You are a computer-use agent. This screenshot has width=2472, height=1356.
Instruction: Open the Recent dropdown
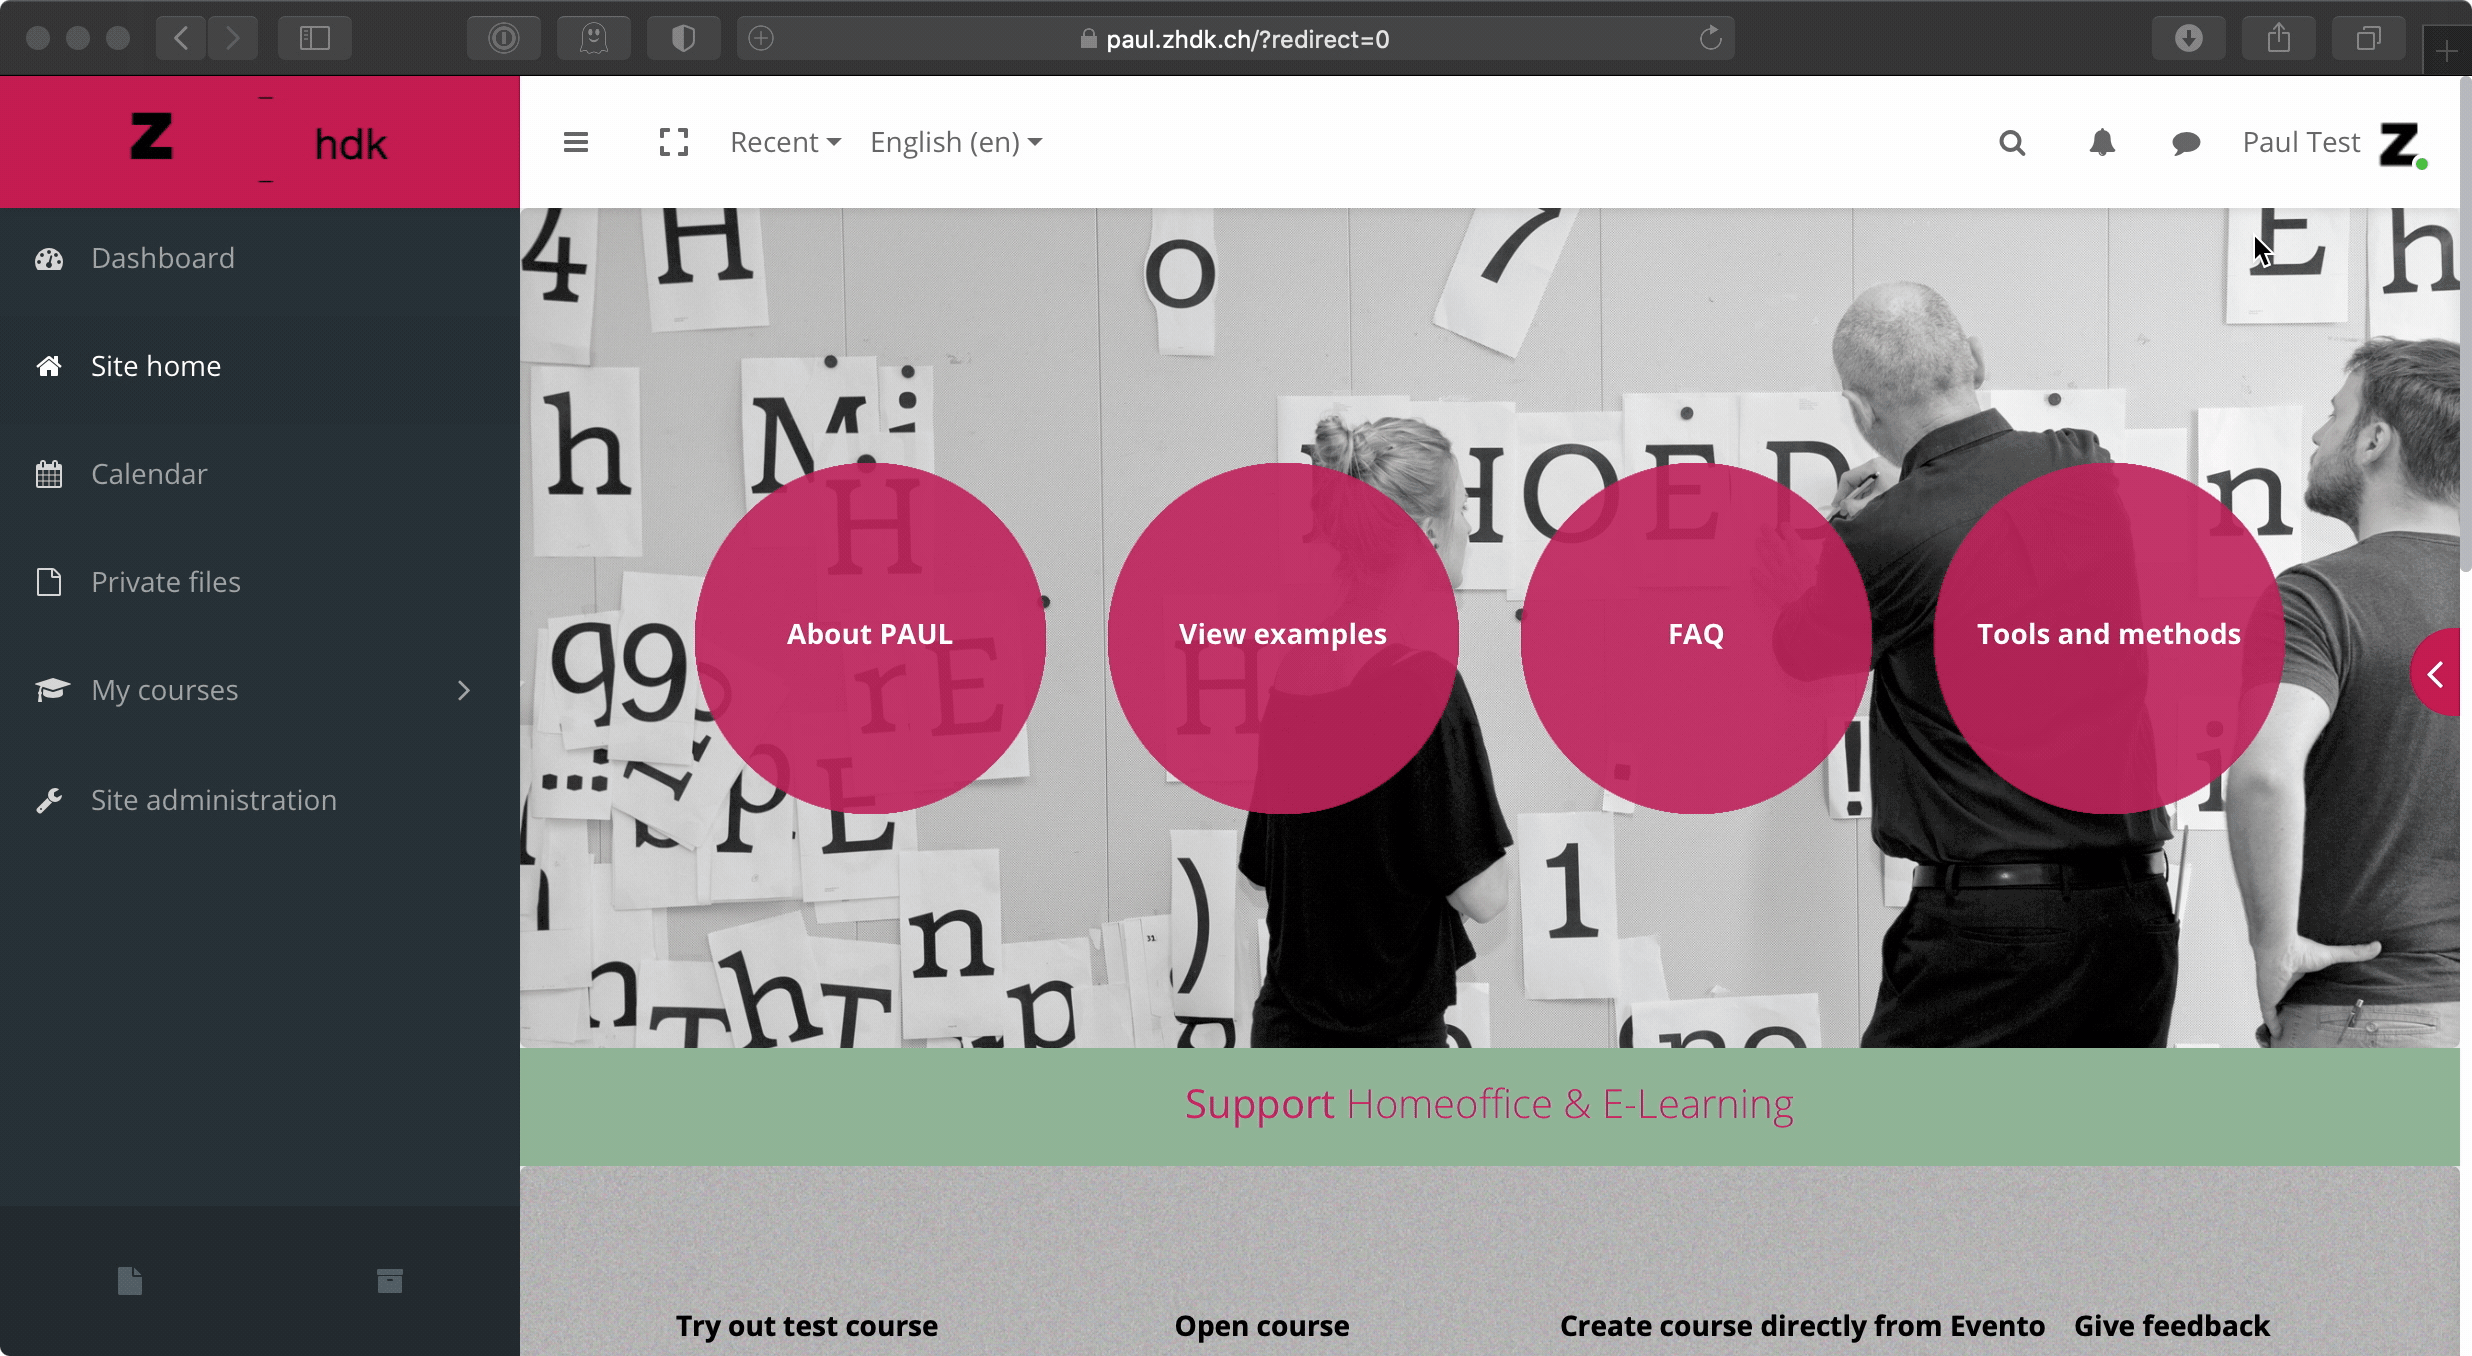tap(785, 143)
